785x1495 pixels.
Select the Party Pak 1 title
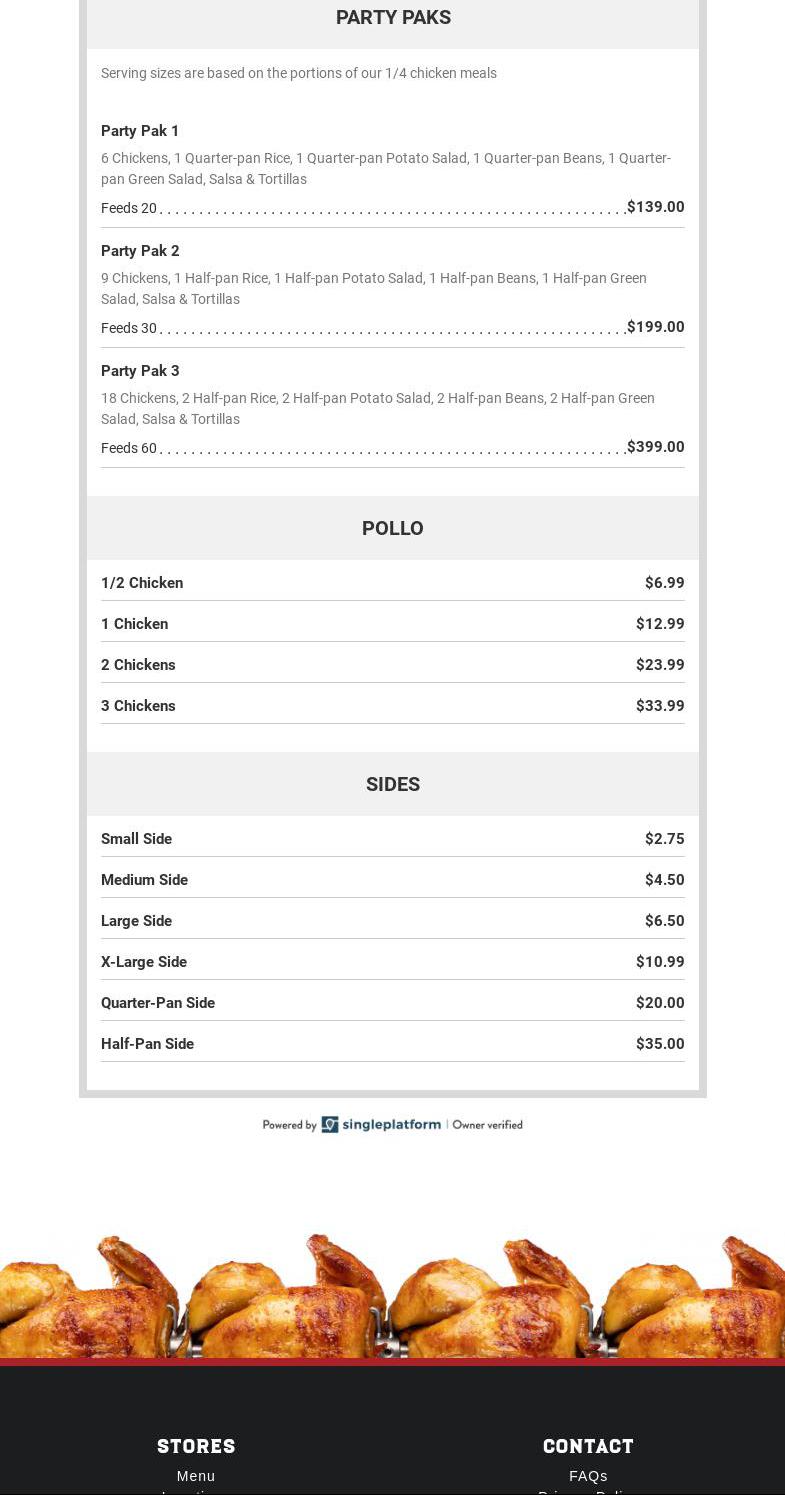140,131
